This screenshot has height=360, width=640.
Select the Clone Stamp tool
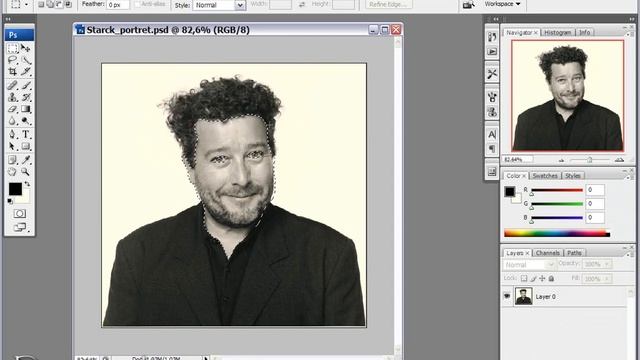pyautogui.click(x=13, y=97)
